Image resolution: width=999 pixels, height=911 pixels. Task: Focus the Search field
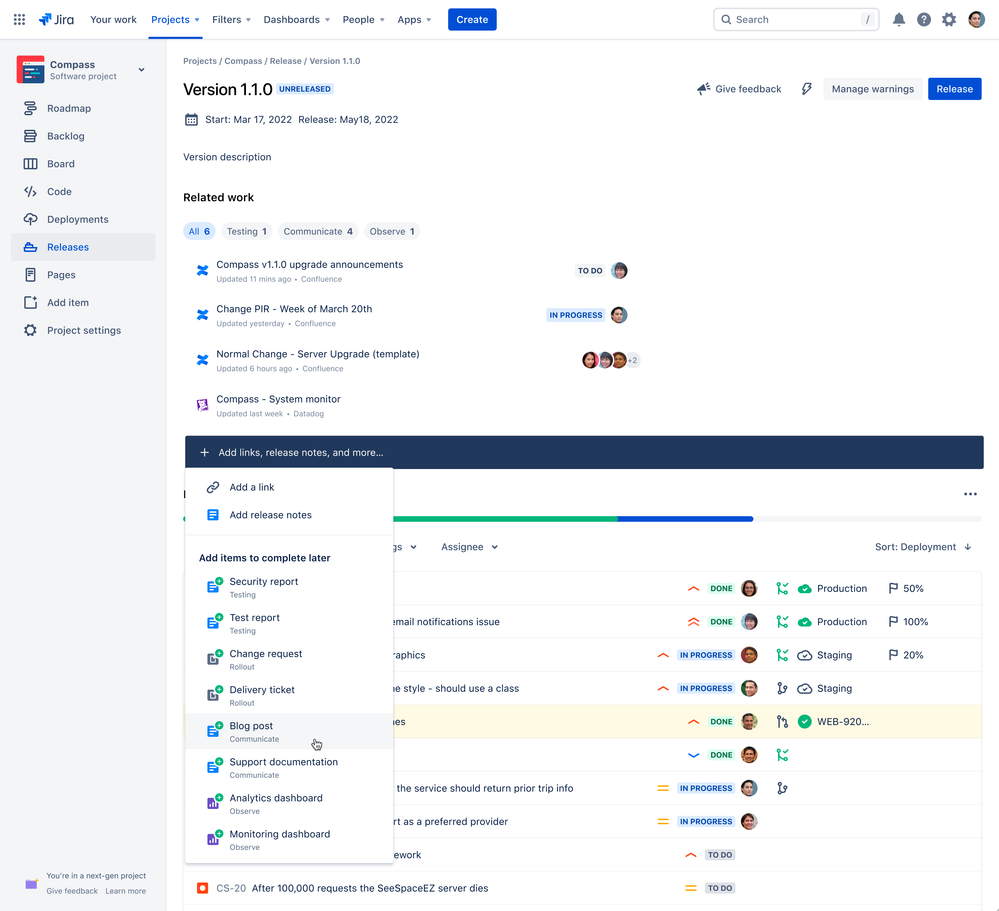coord(796,19)
